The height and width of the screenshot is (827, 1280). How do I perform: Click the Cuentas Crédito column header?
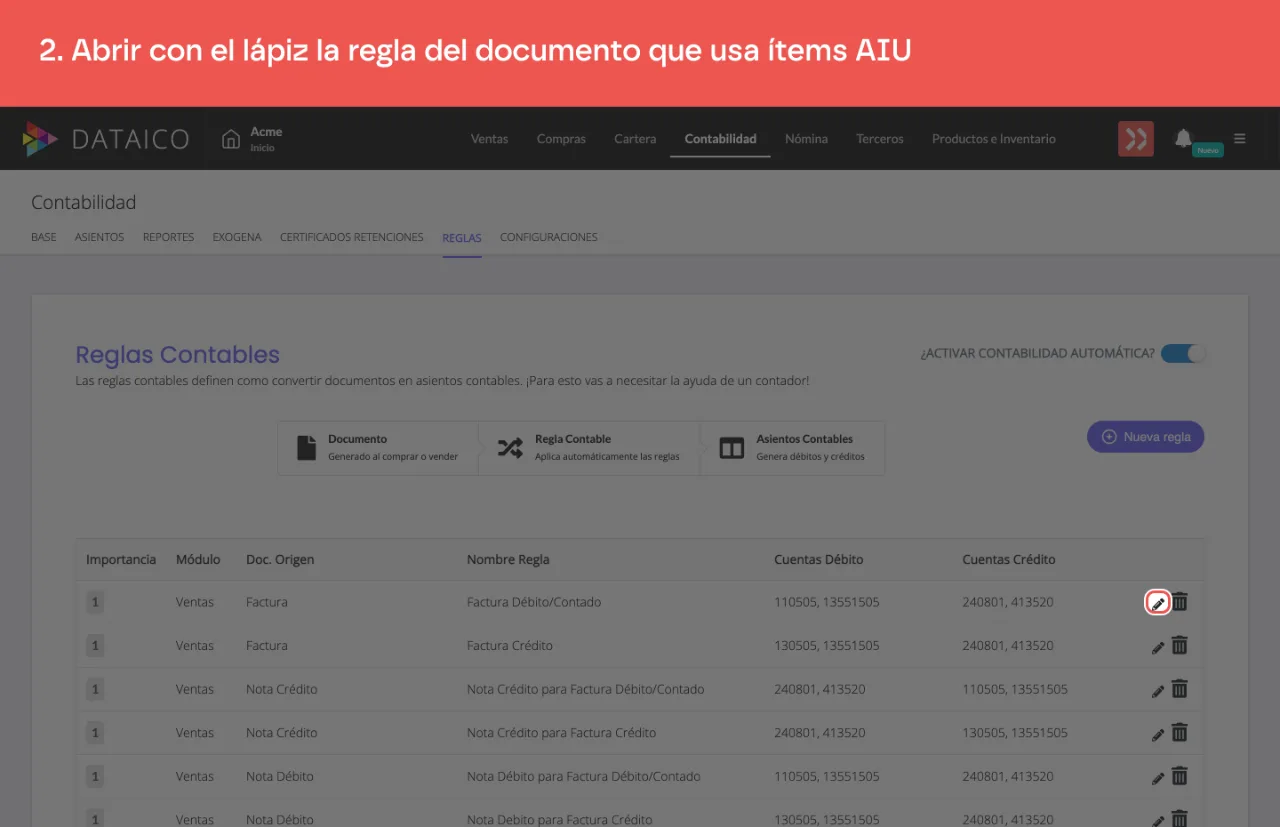click(x=1009, y=560)
